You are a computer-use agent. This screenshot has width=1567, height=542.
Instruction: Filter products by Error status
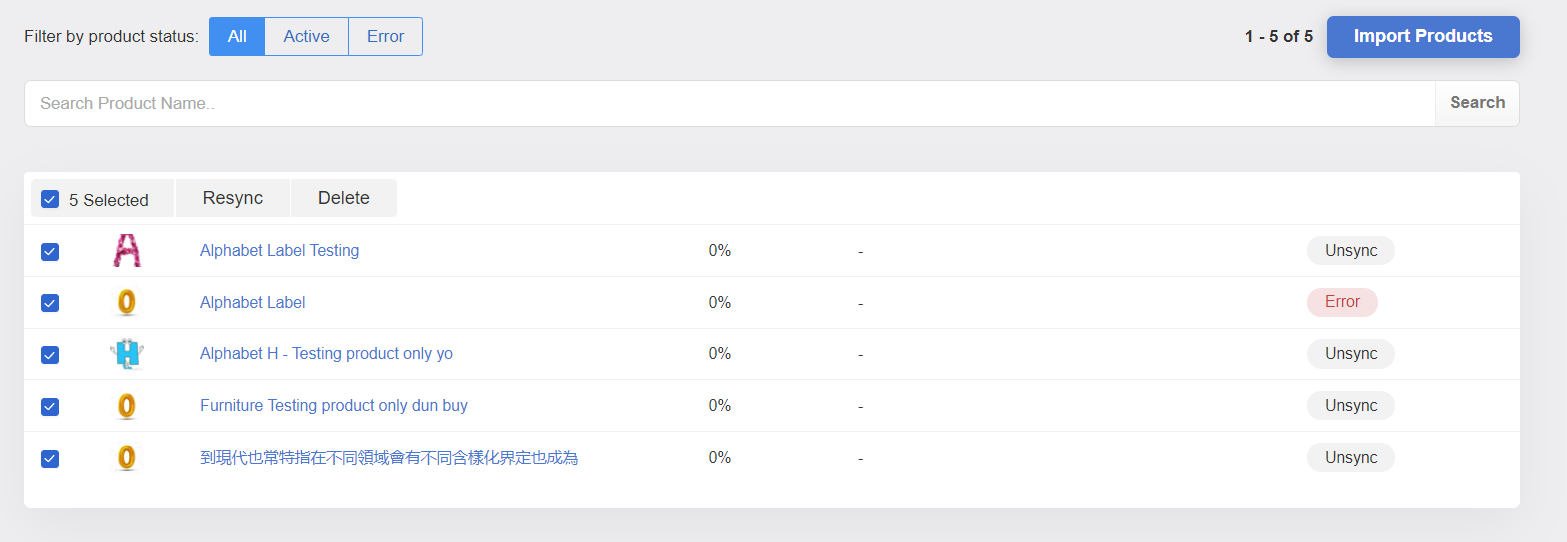(x=385, y=36)
